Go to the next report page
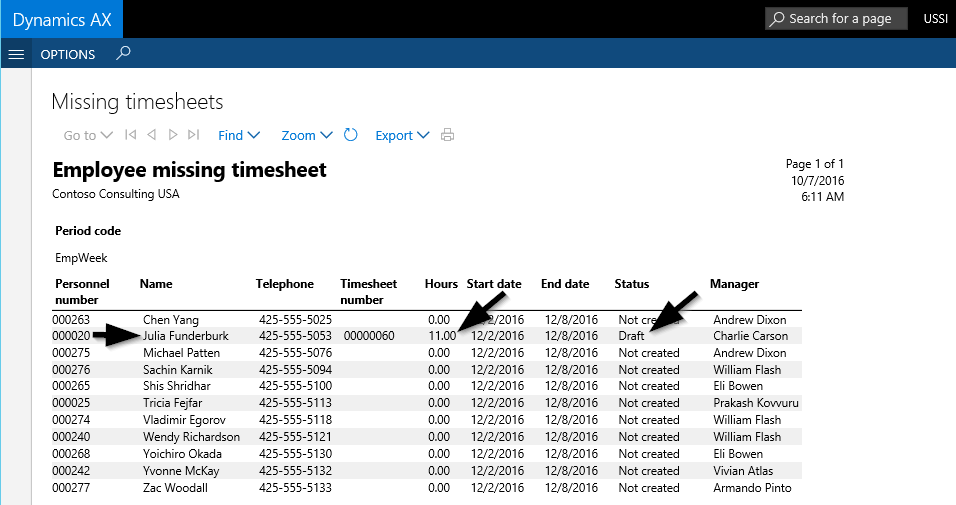The height and width of the screenshot is (505, 956). pos(173,135)
